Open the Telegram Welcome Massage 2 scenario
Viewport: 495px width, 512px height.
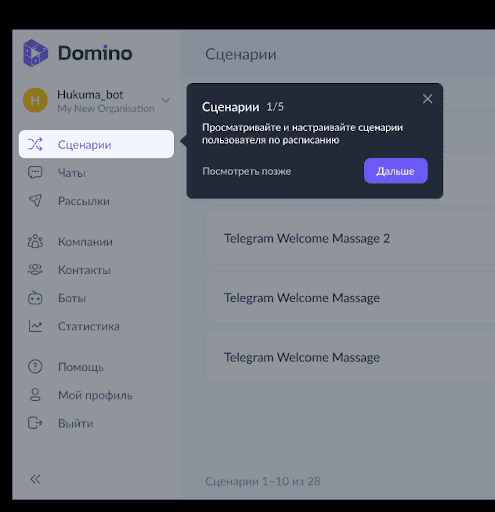tap(350, 238)
